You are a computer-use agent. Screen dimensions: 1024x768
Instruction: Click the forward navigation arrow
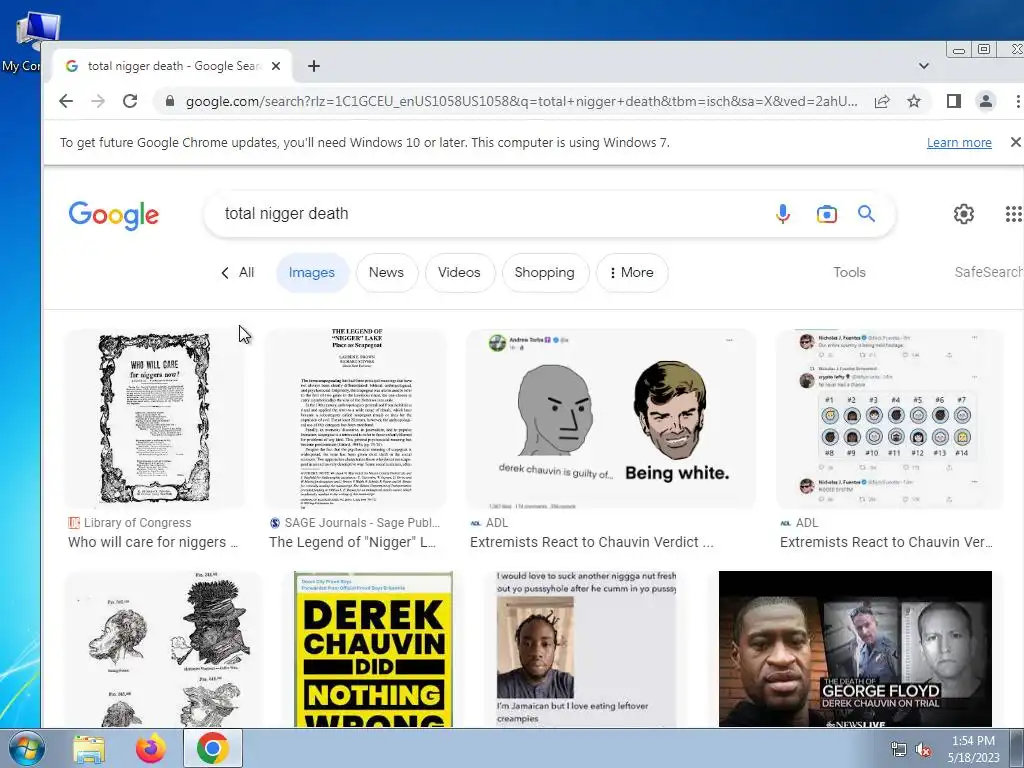98,101
